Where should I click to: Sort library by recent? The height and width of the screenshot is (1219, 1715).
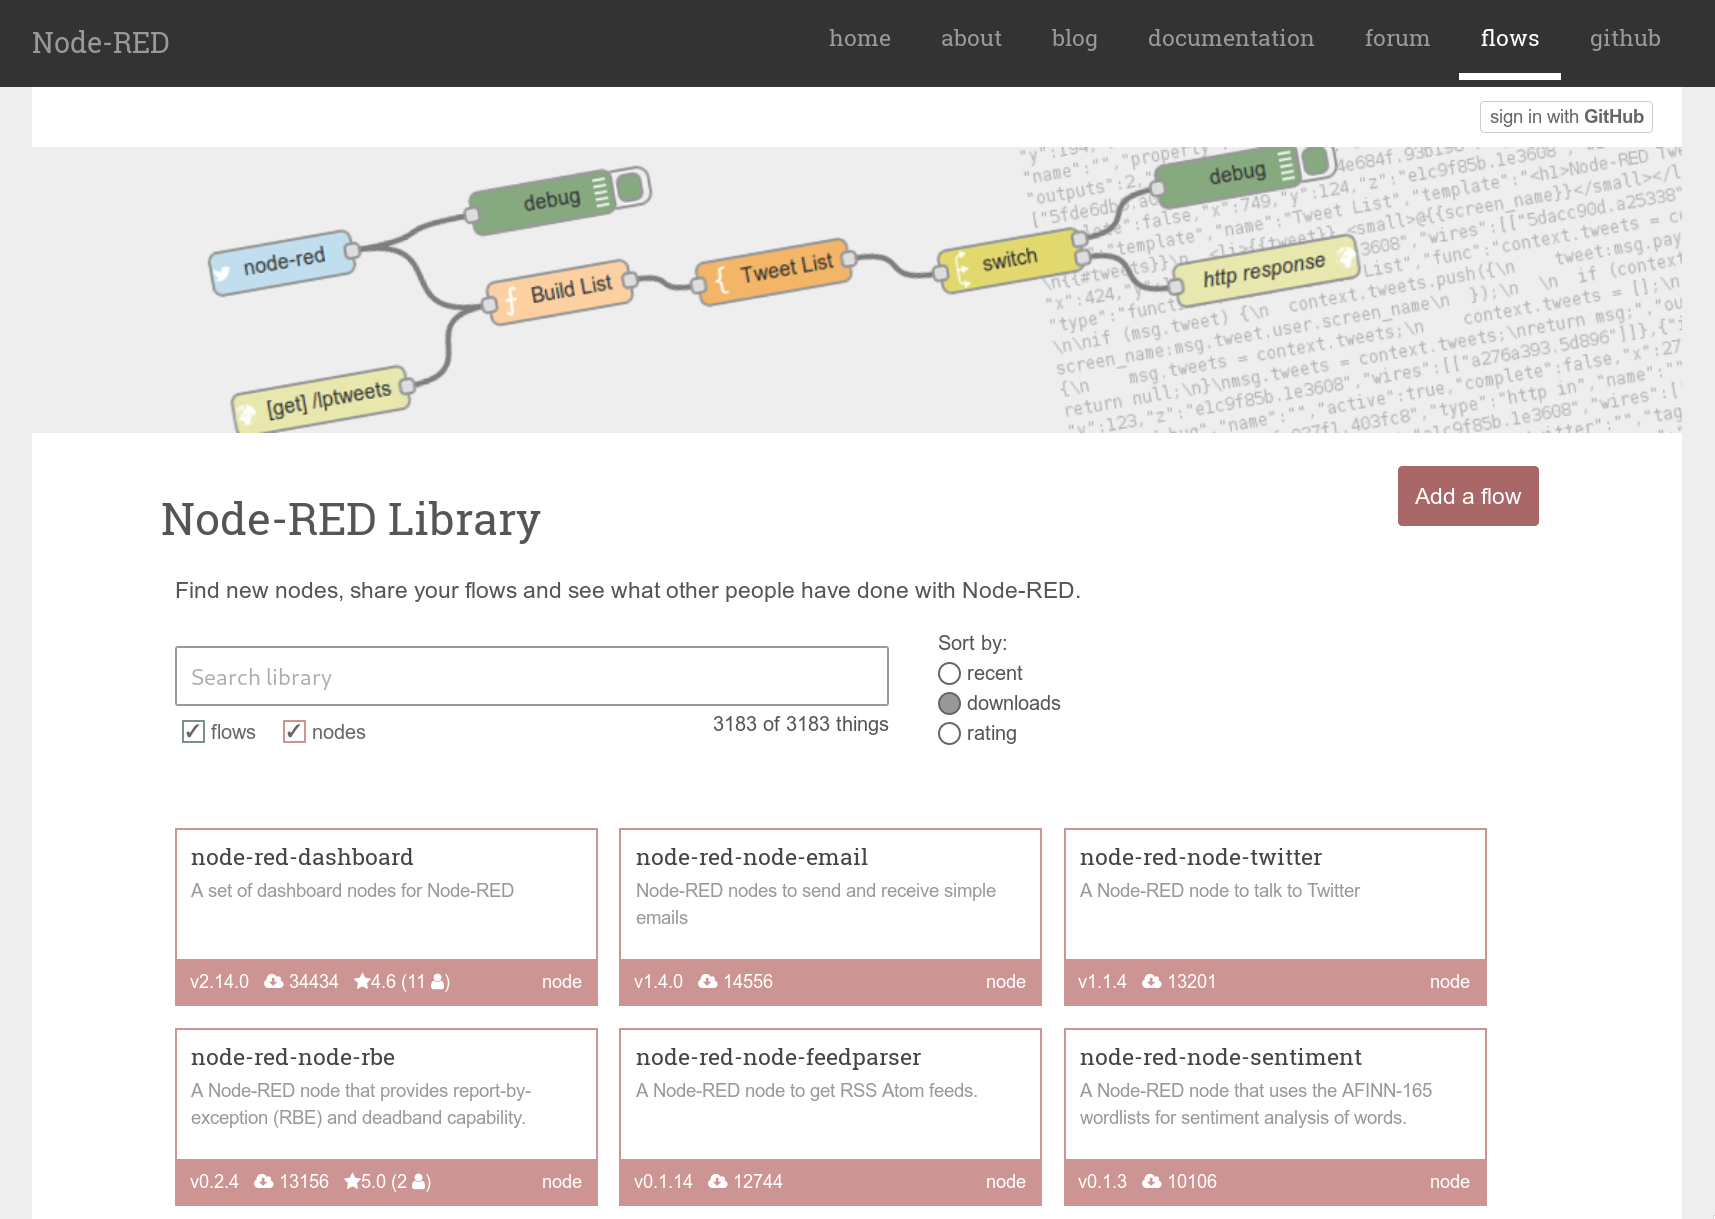pyautogui.click(x=950, y=674)
